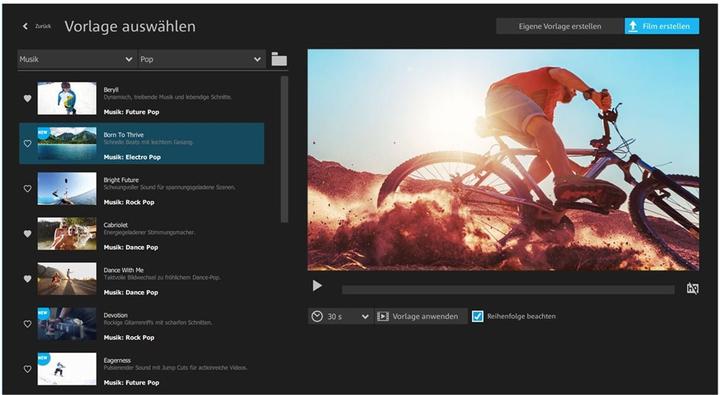The height and width of the screenshot is (395, 720).
Task: Select the Born To Thrive thumbnail
Action: (67, 143)
